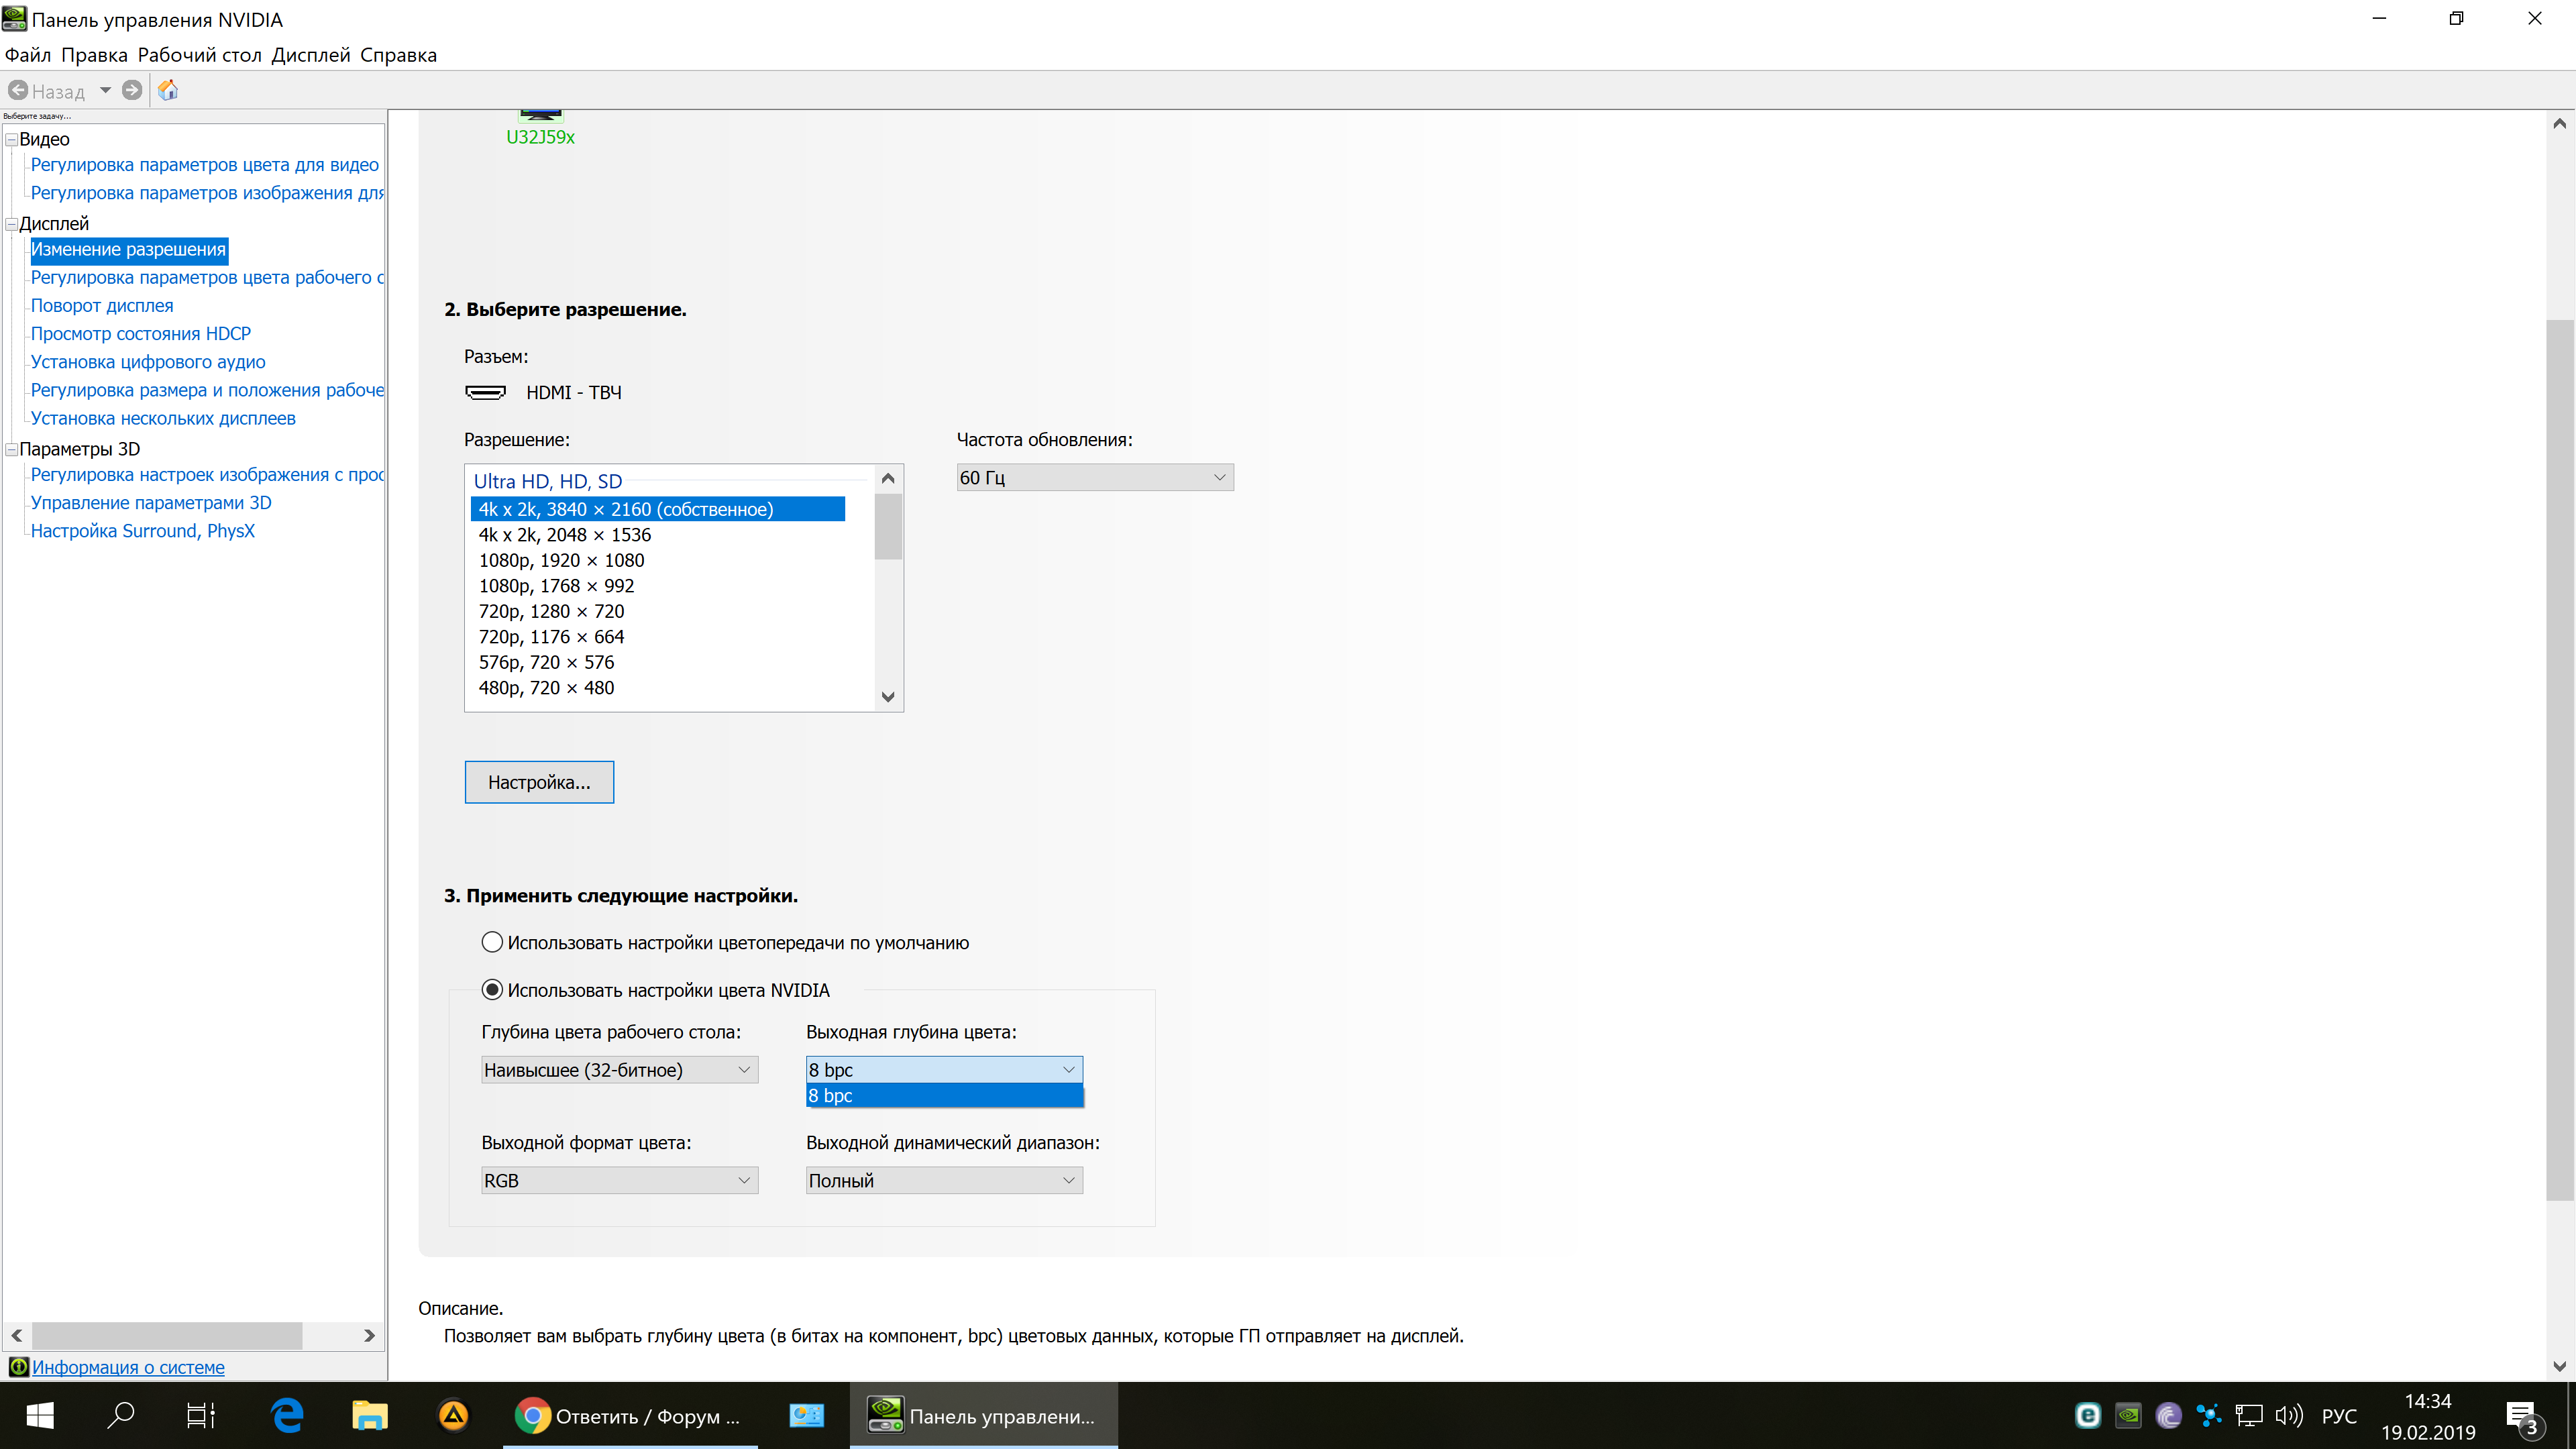Click resolution list scroll down arrow
The height and width of the screenshot is (1449, 2576).
click(888, 697)
